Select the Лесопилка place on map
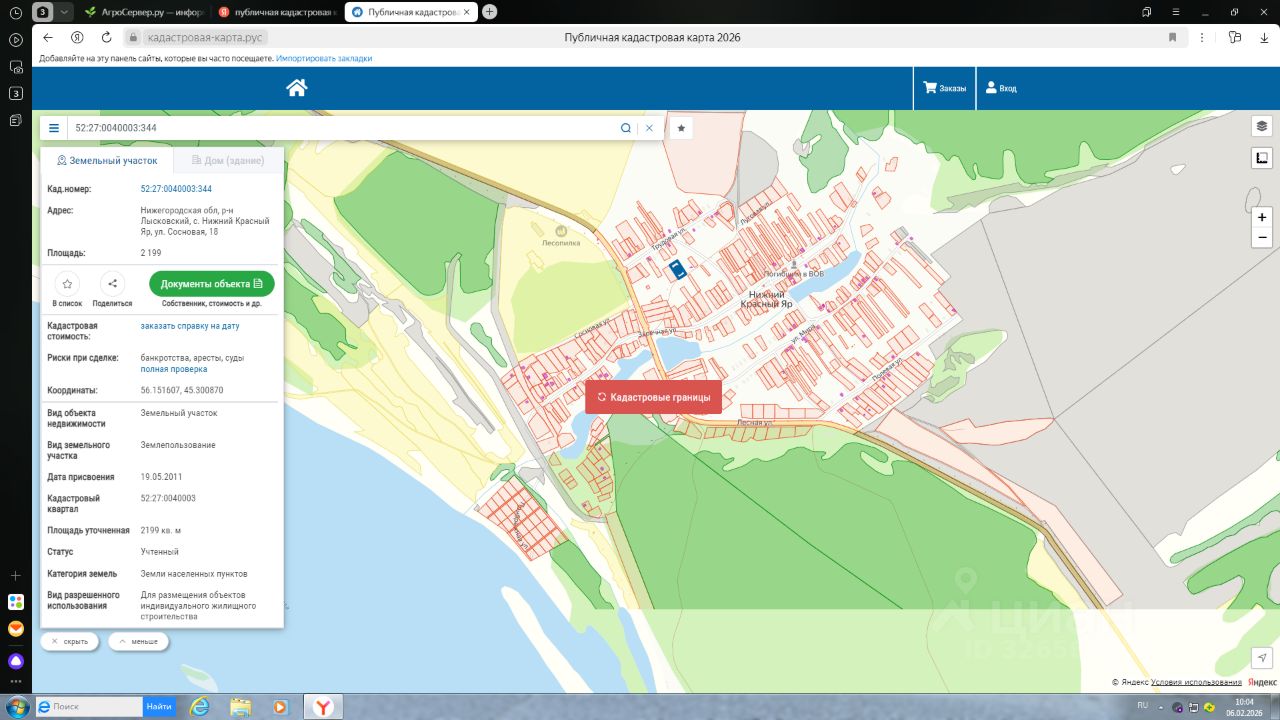 click(560, 237)
